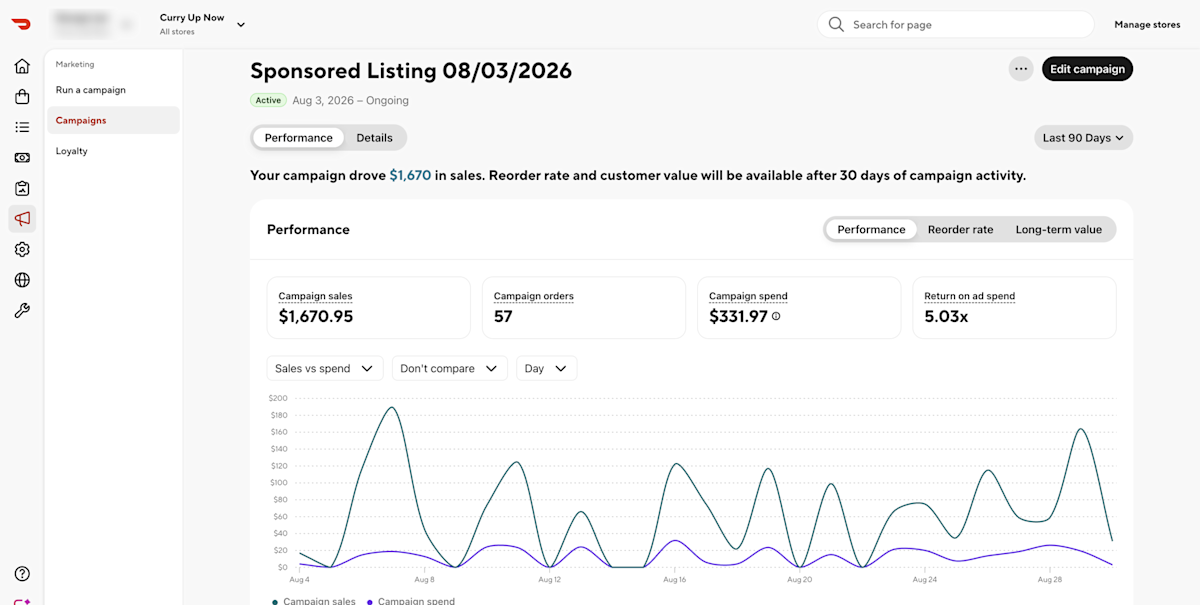Select the Long-term value segment

pyautogui.click(x=1059, y=230)
